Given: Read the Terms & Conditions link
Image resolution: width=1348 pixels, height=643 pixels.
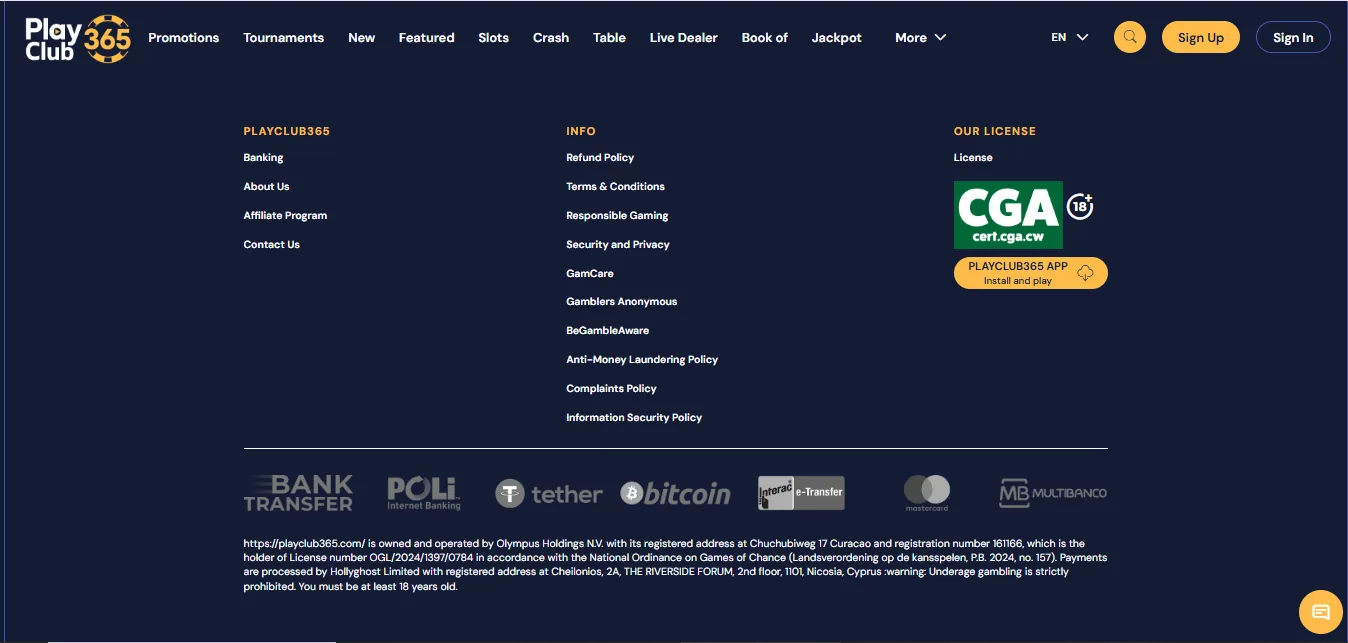Looking at the screenshot, I should pos(615,187).
